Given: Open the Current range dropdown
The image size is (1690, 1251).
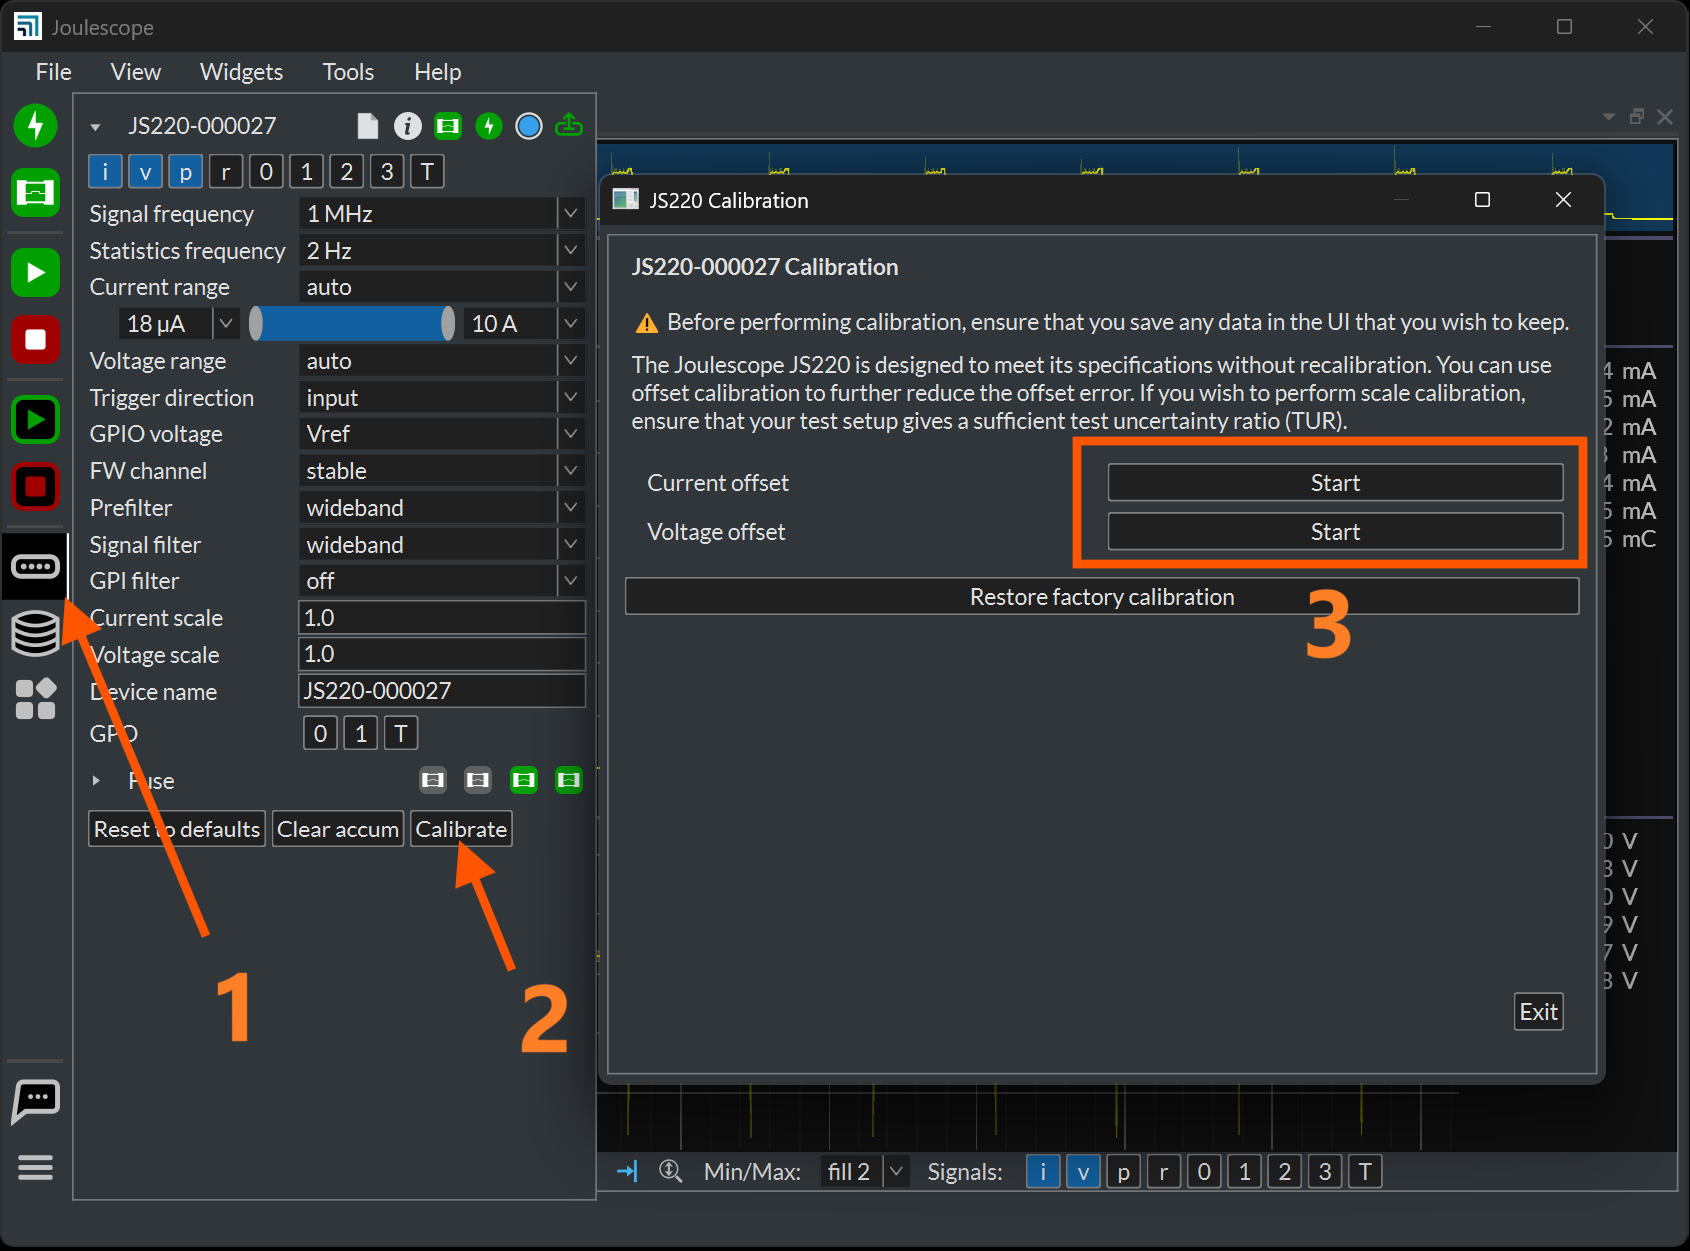Looking at the screenshot, I should coord(441,287).
